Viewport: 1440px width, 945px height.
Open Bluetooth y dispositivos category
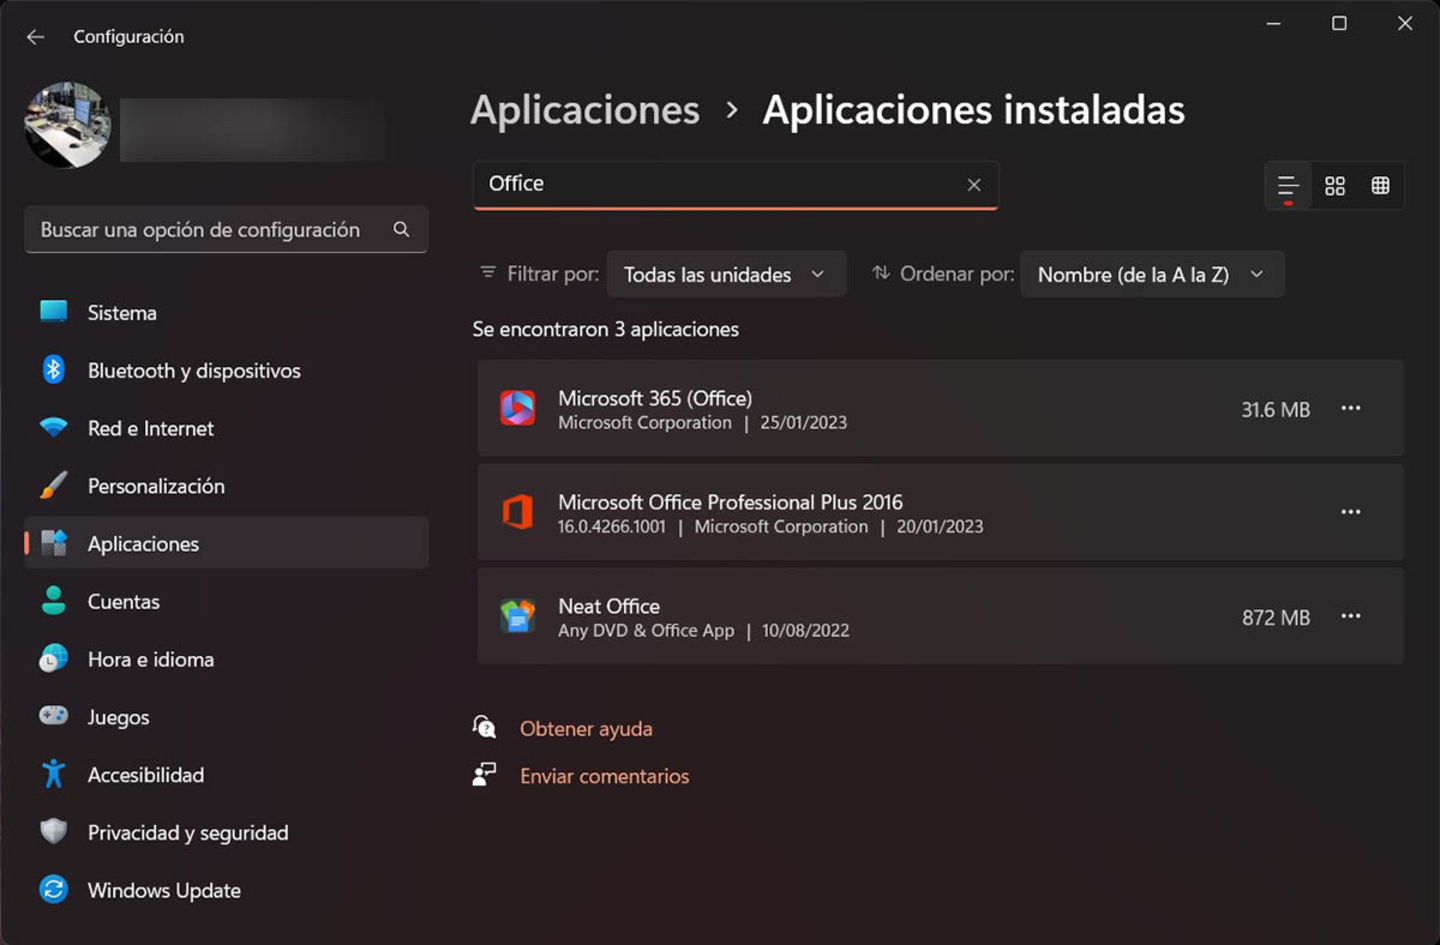click(x=226, y=370)
